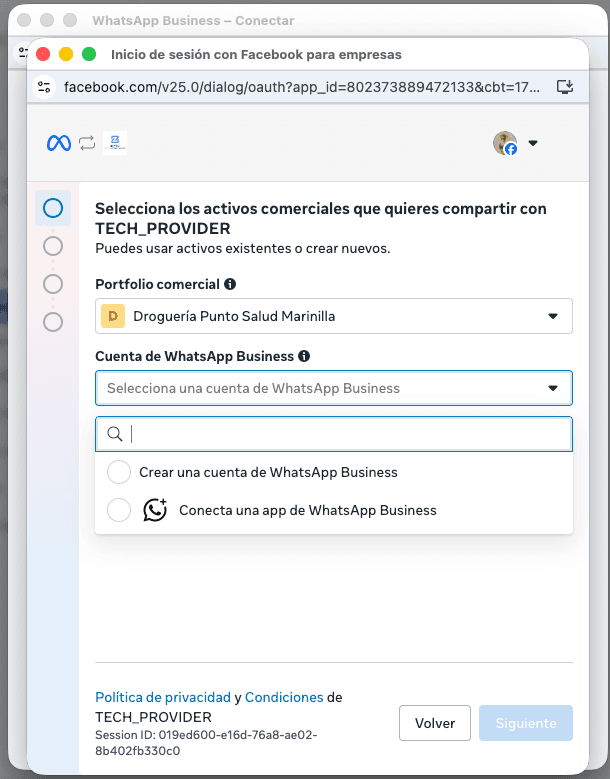Screen dimensions: 610x779
Task: Click the WhatsApp chat icon in the list
Action: 155,510
